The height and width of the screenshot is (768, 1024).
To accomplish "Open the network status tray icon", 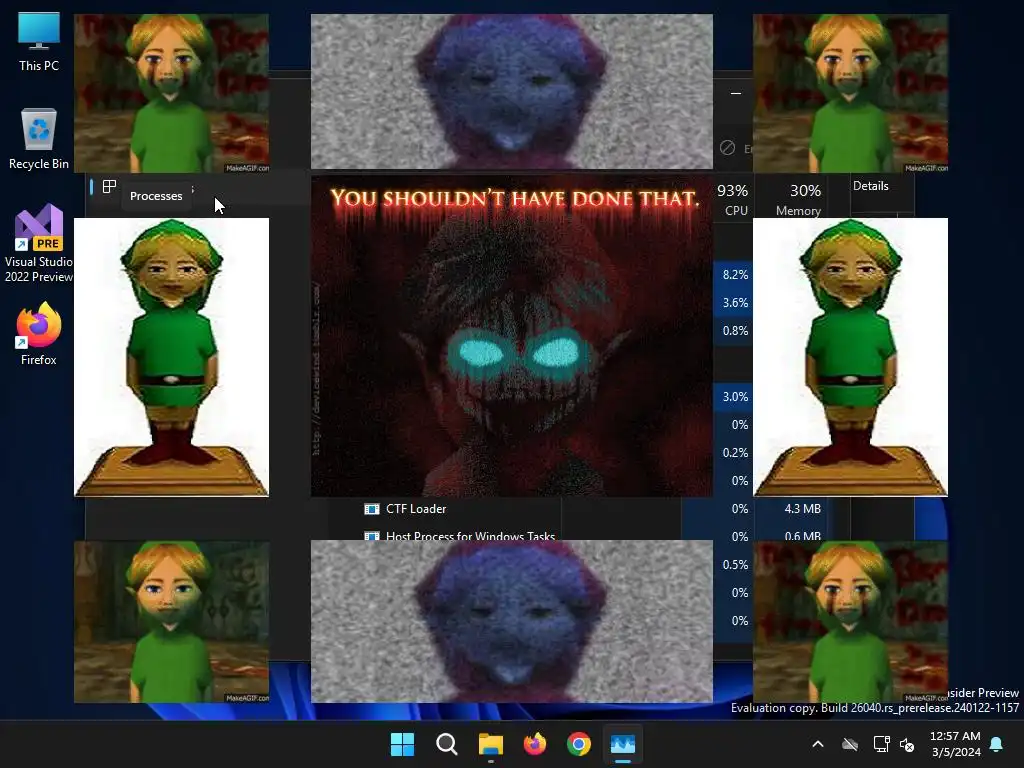I will coord(882,744).
